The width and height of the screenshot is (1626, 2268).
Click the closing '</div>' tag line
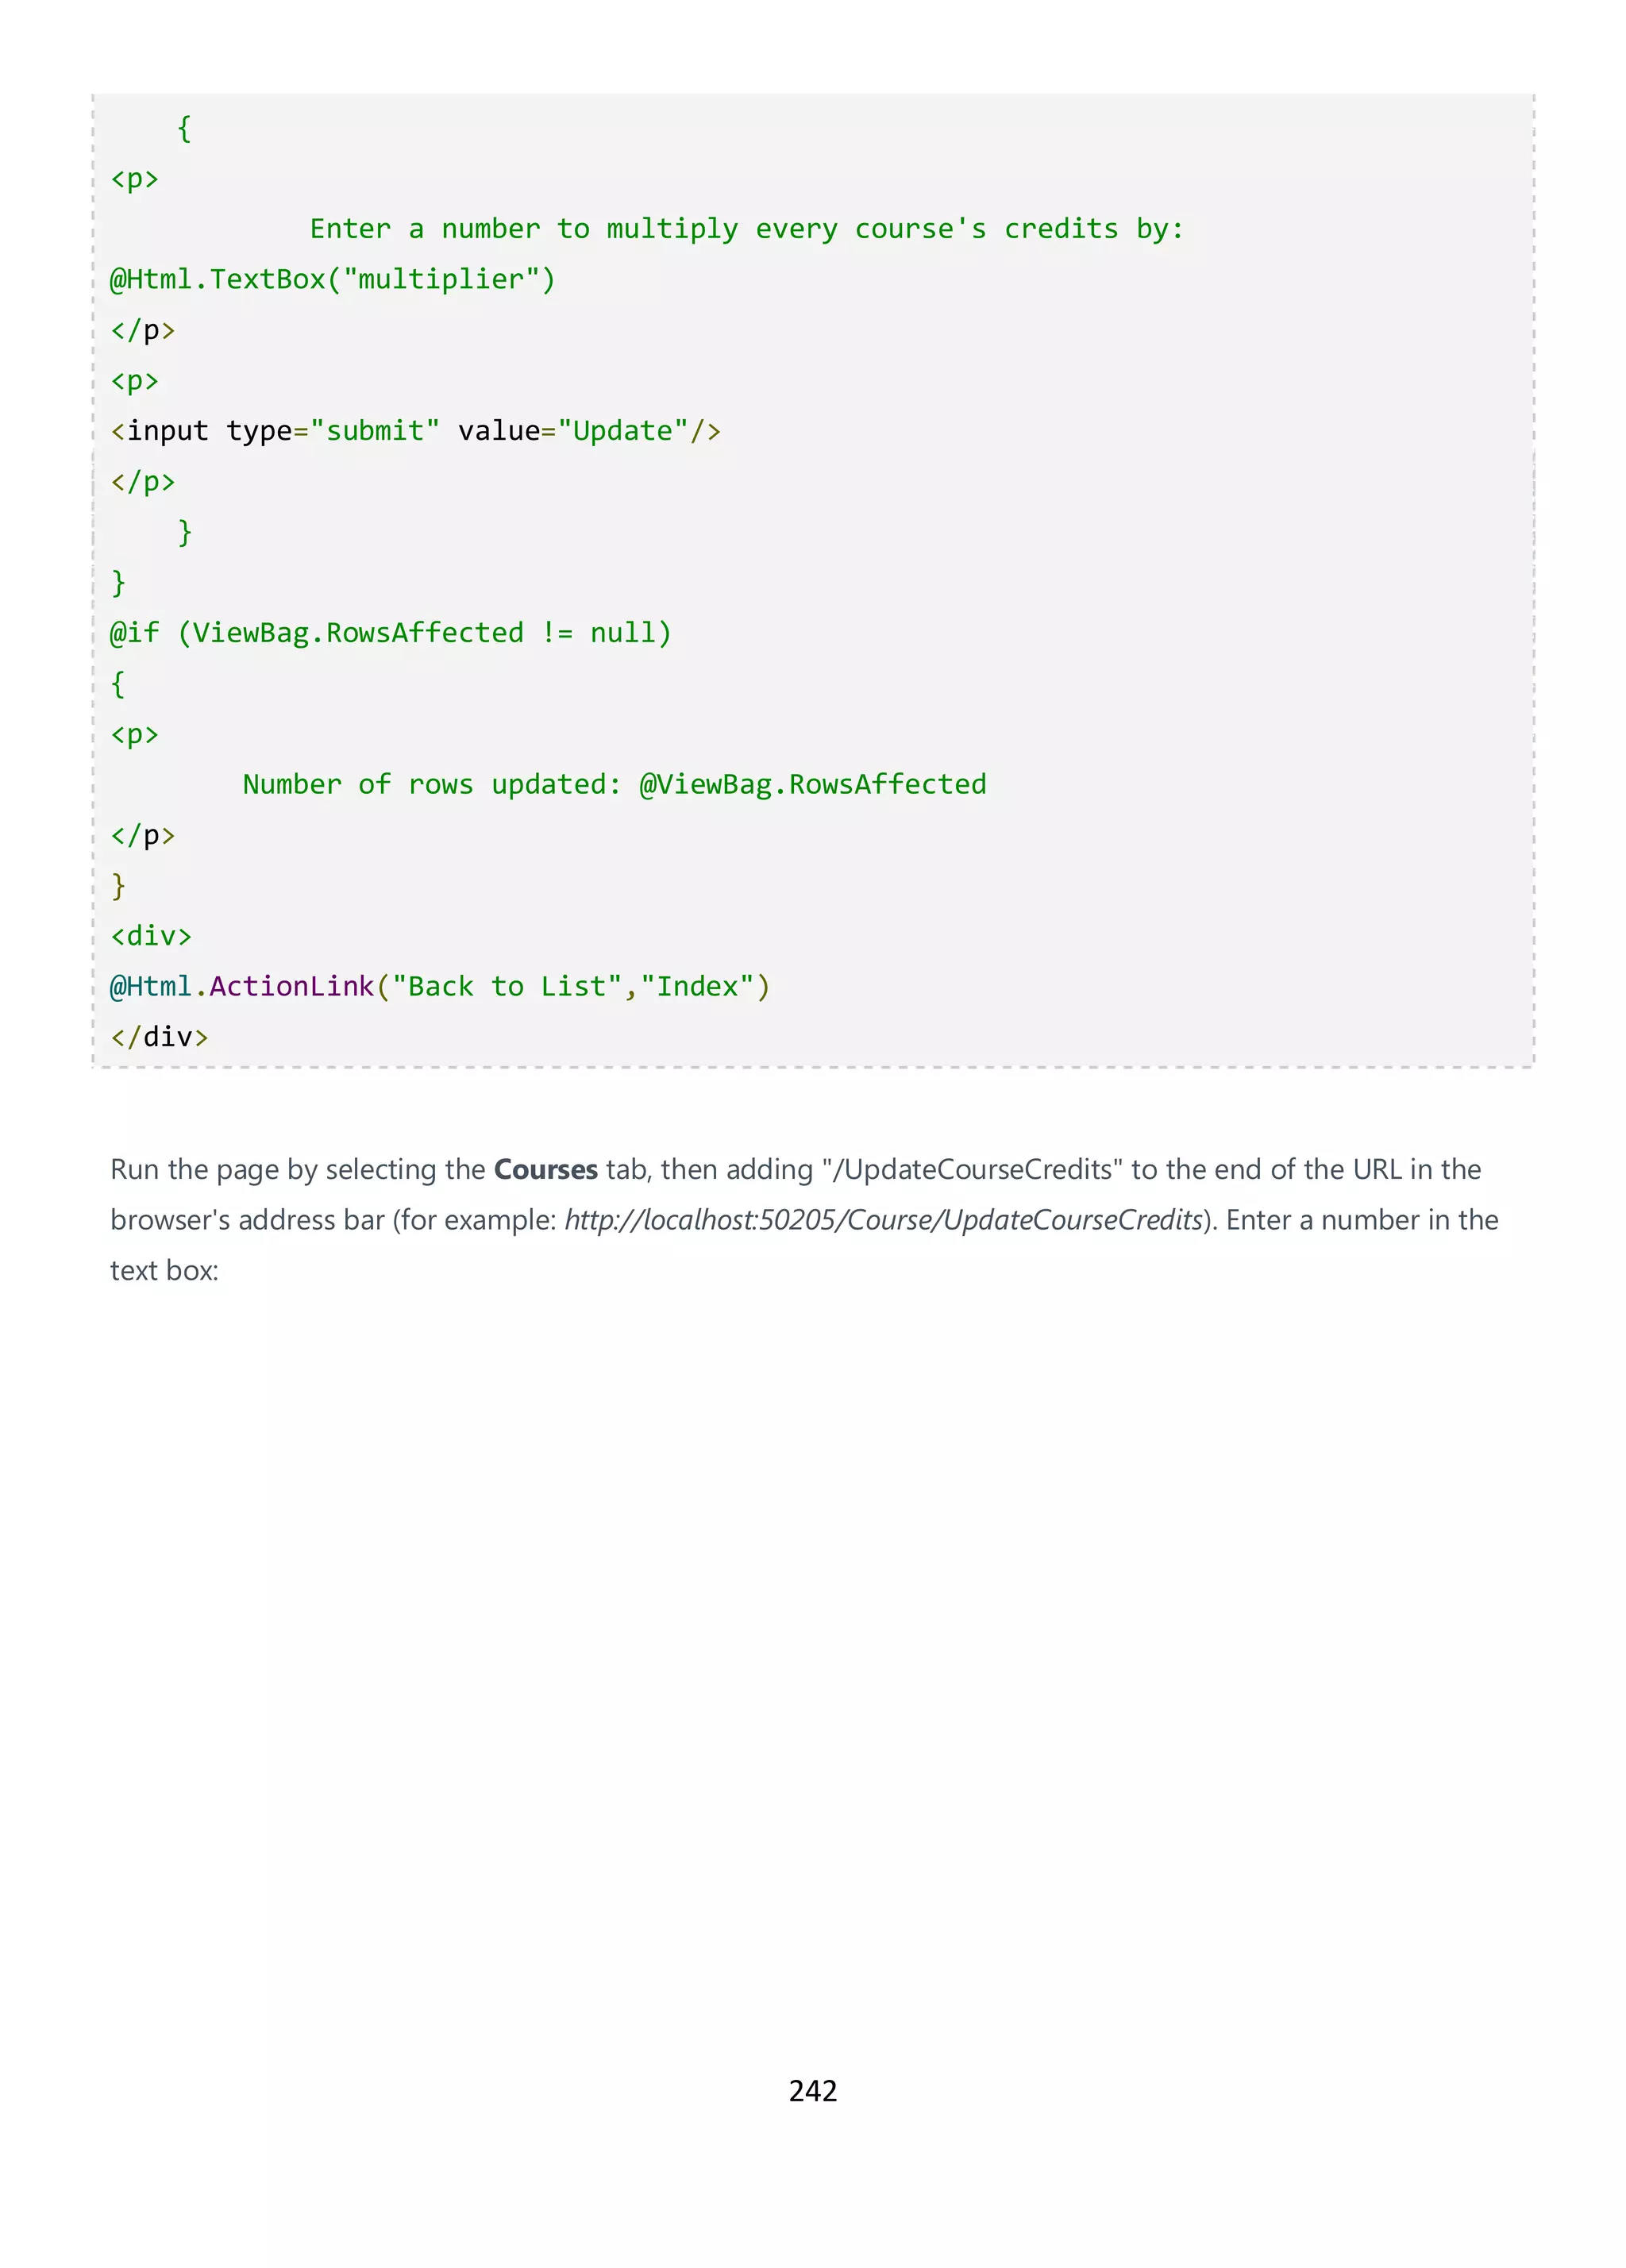click(159, 1036)
